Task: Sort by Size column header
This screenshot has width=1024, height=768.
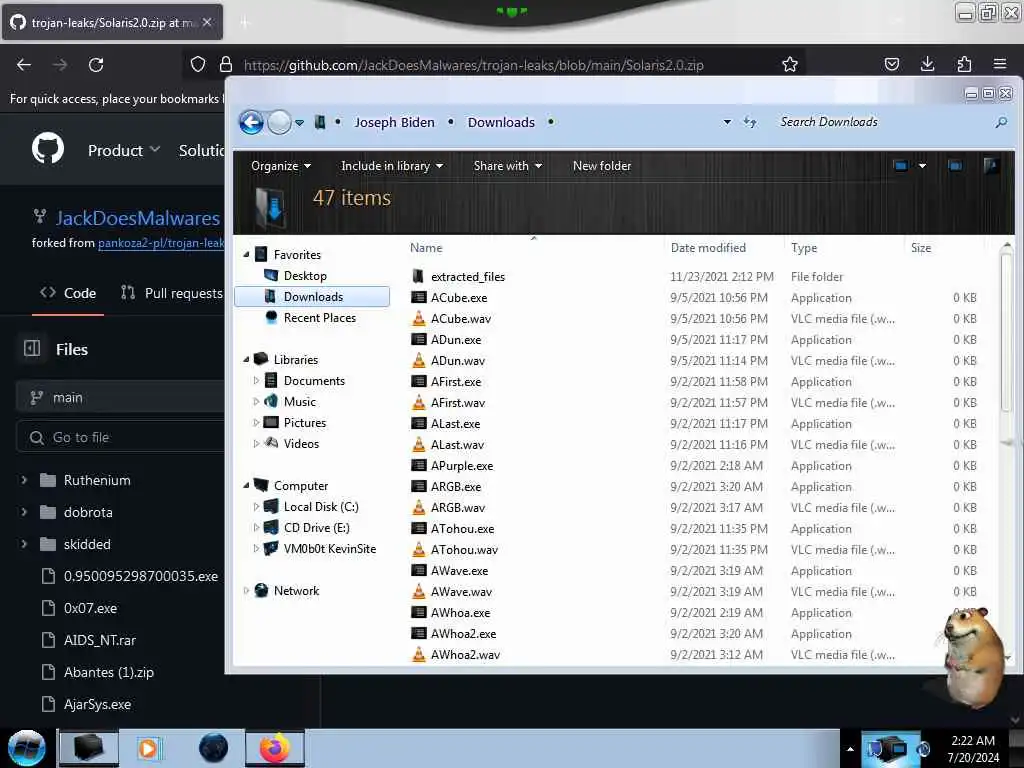Action: (921, 248)
